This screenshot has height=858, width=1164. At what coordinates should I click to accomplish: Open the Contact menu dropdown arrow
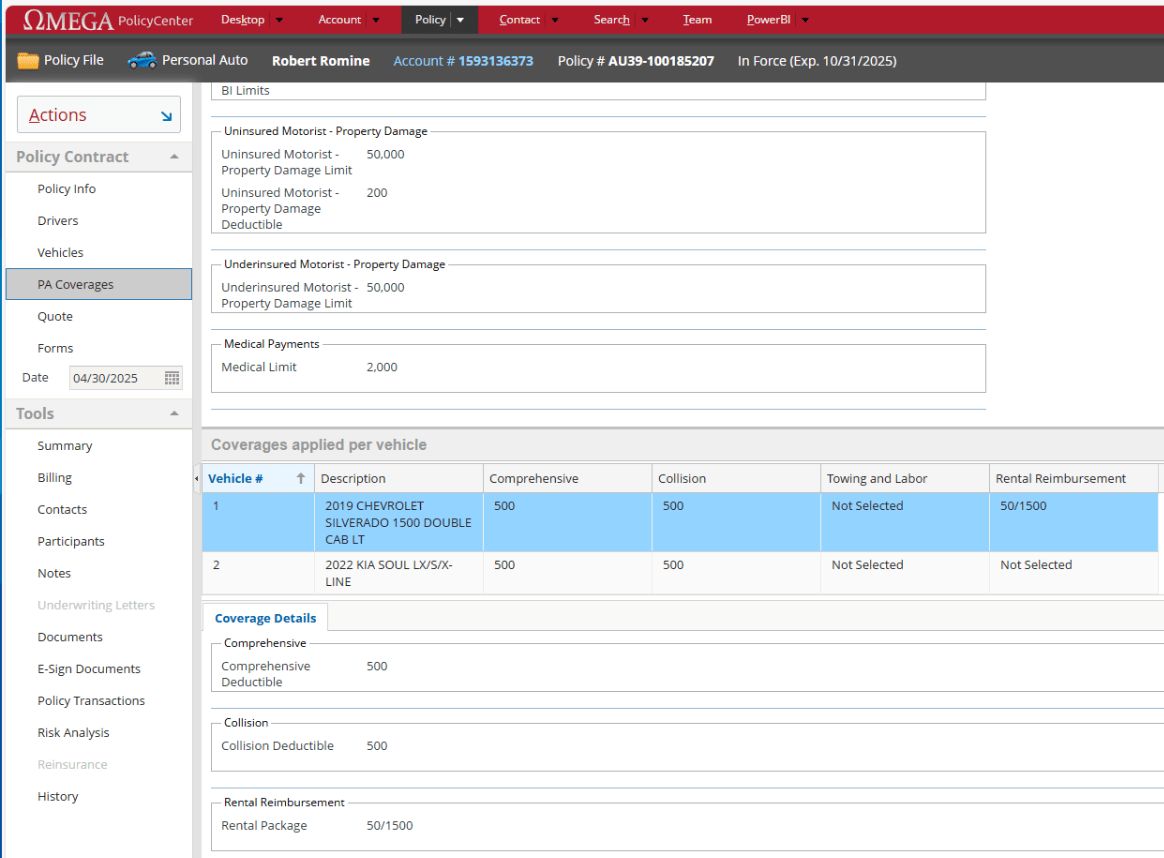click(555, 20)
